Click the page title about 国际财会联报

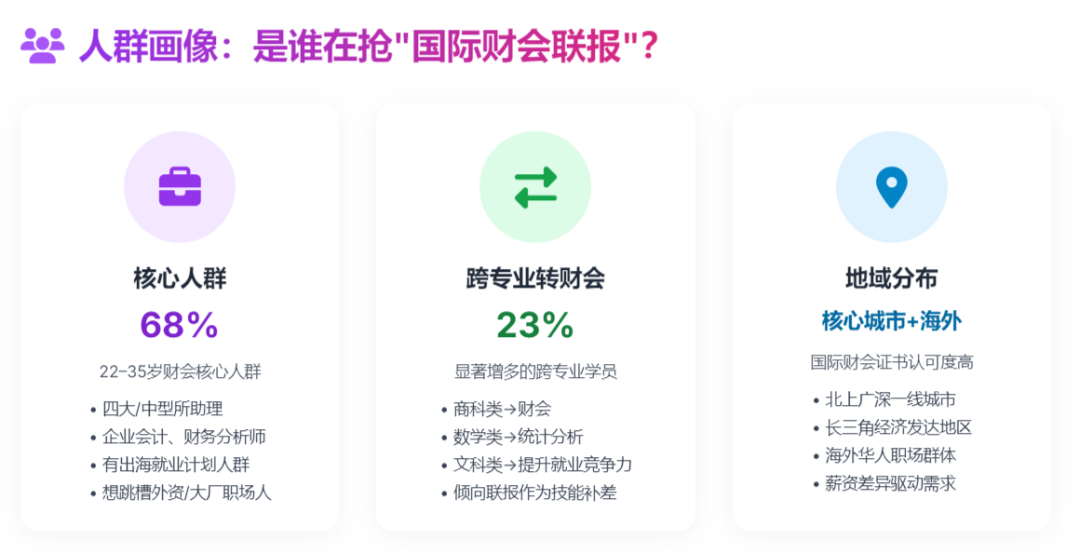point(368,46)
